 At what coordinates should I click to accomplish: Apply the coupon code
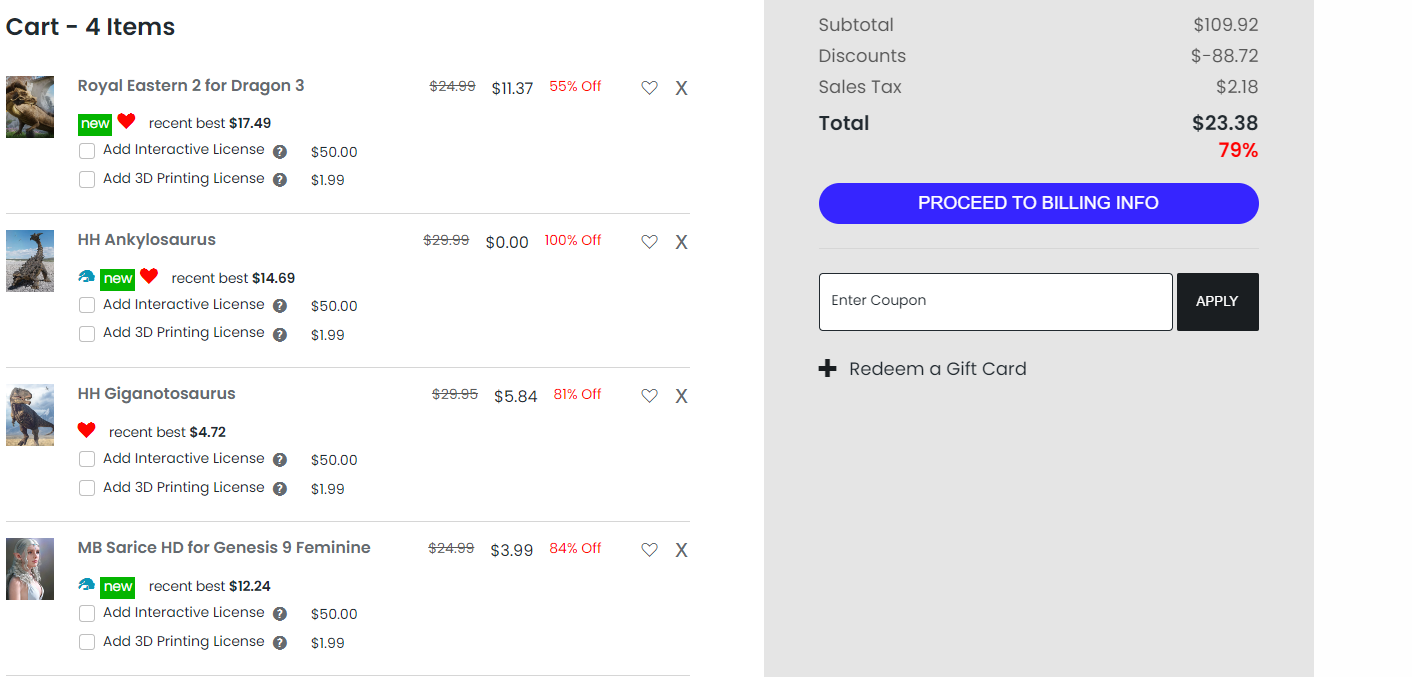(1217, 301)
